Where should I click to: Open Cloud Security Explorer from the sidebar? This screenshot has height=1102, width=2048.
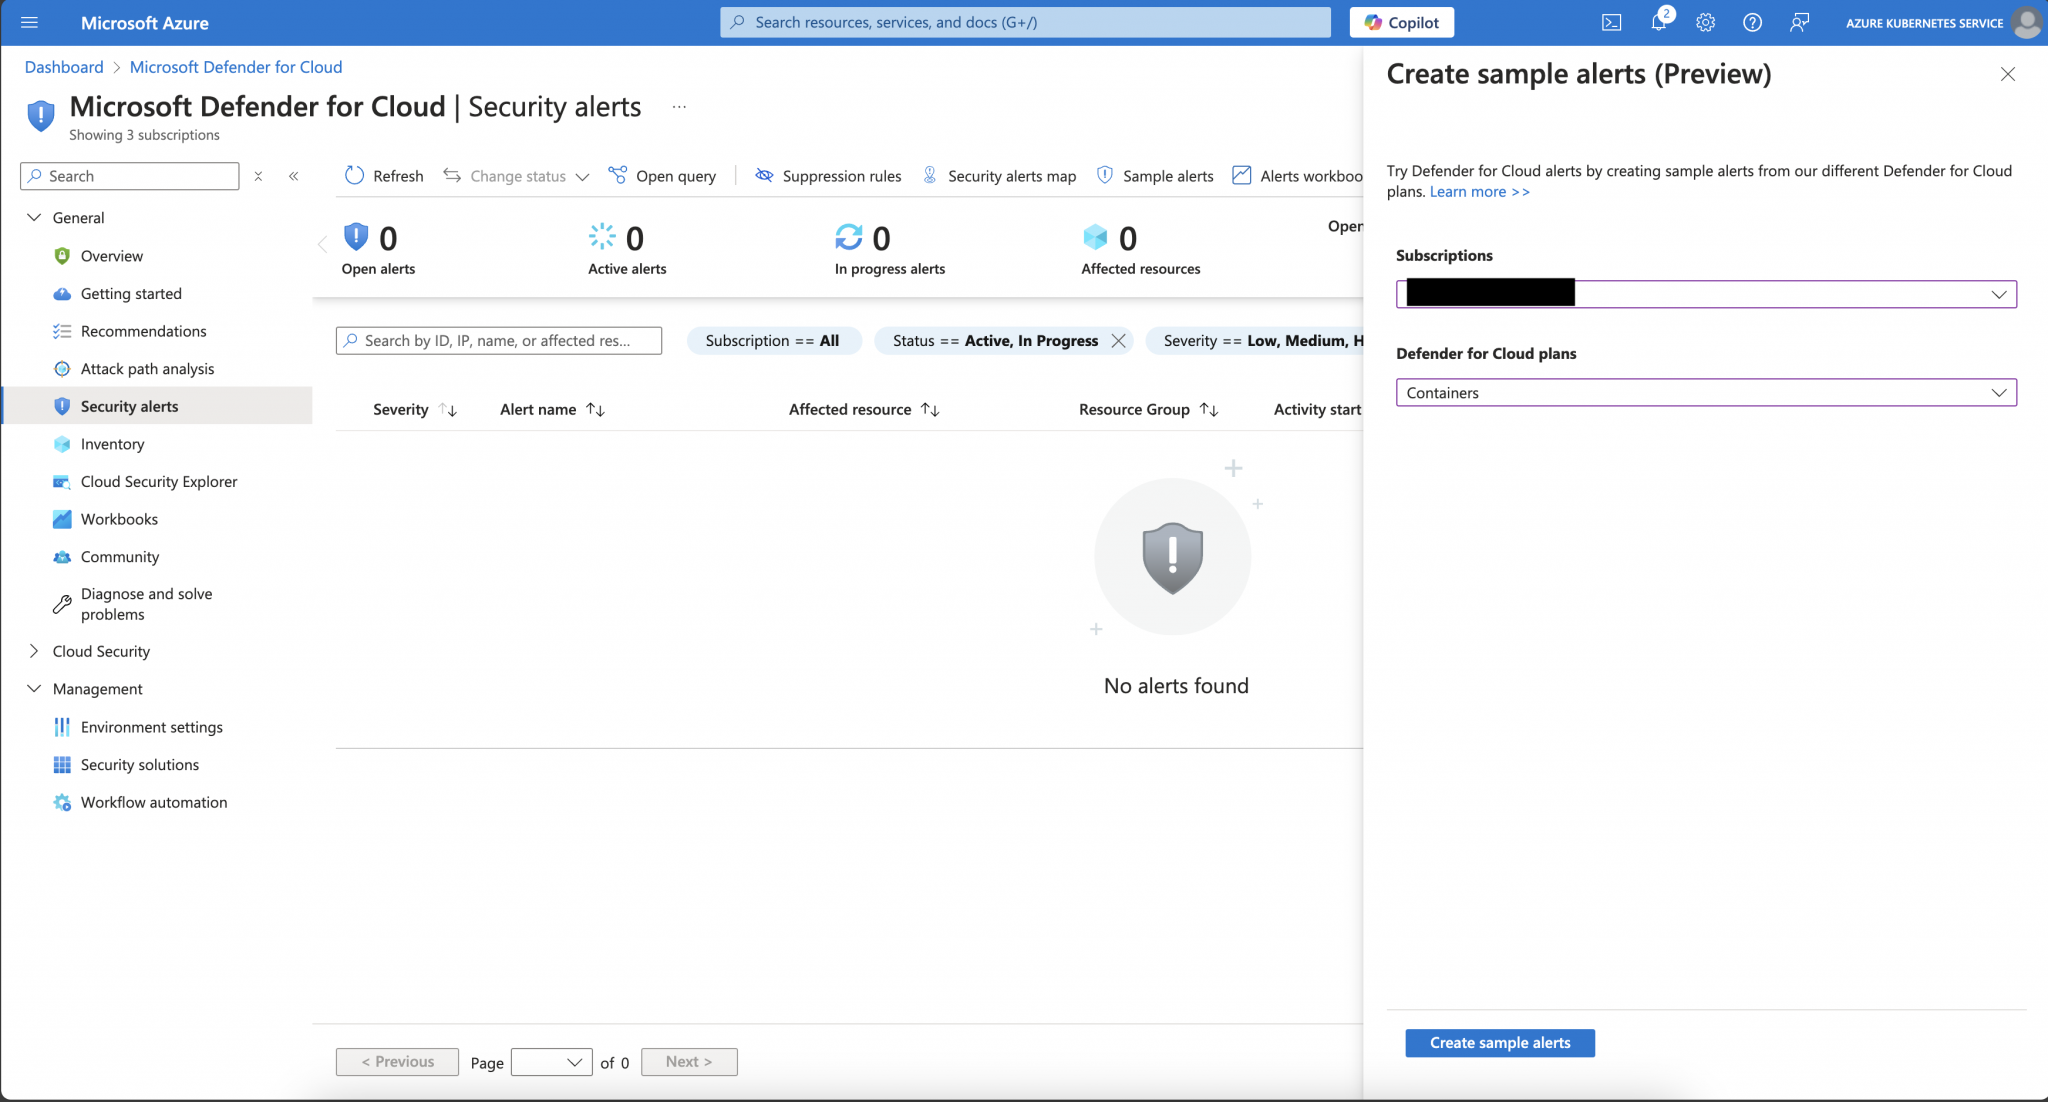160,481
